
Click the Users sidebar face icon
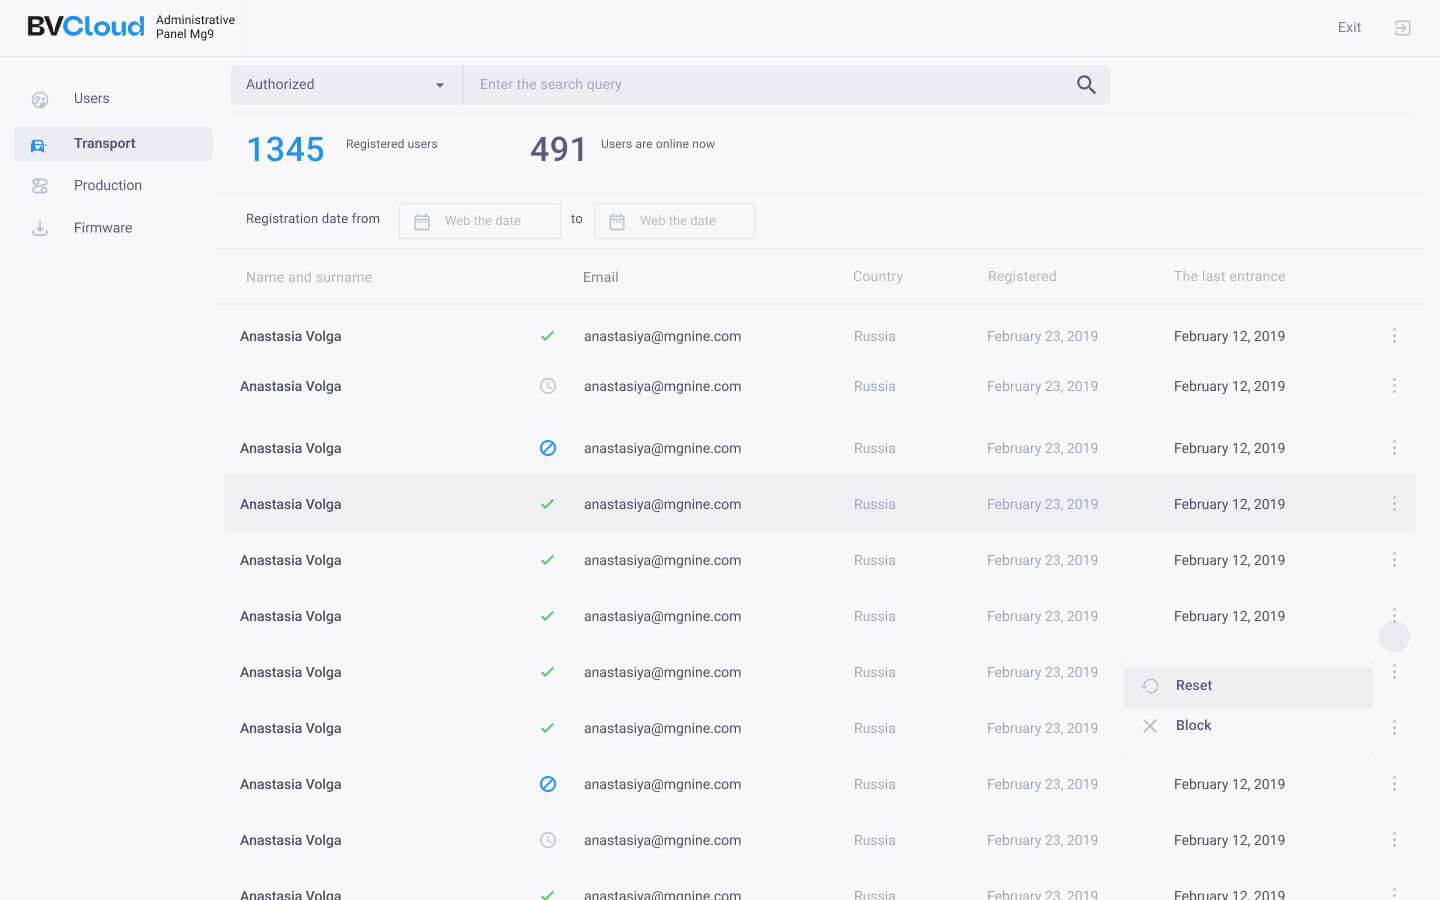pos(40,99)
